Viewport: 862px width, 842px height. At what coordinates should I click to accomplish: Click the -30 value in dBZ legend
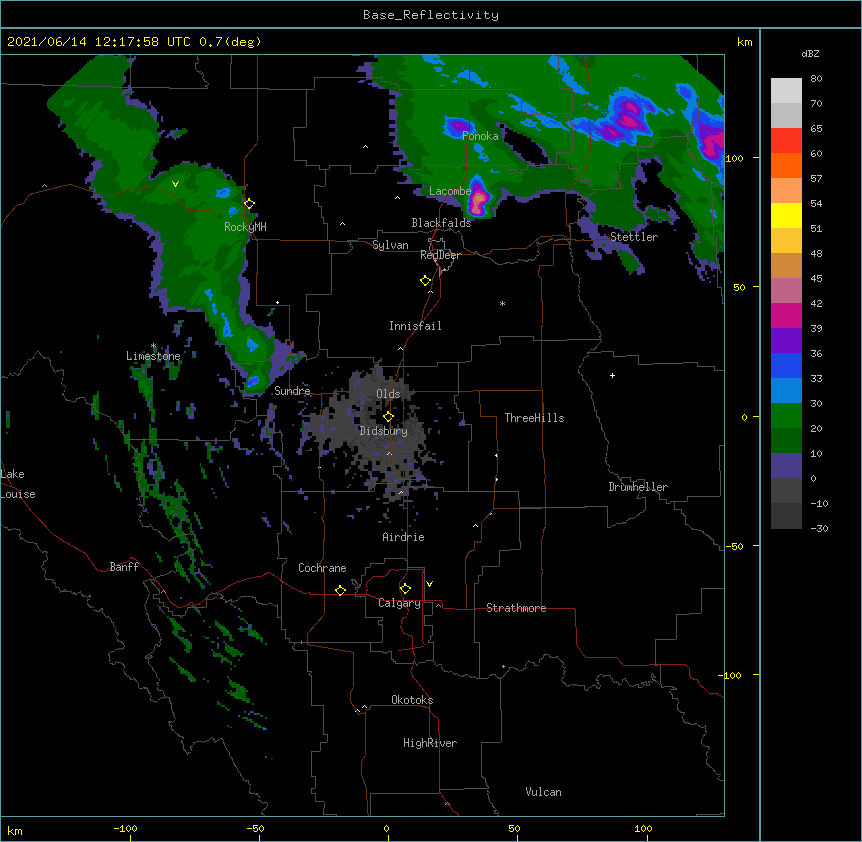819,529
